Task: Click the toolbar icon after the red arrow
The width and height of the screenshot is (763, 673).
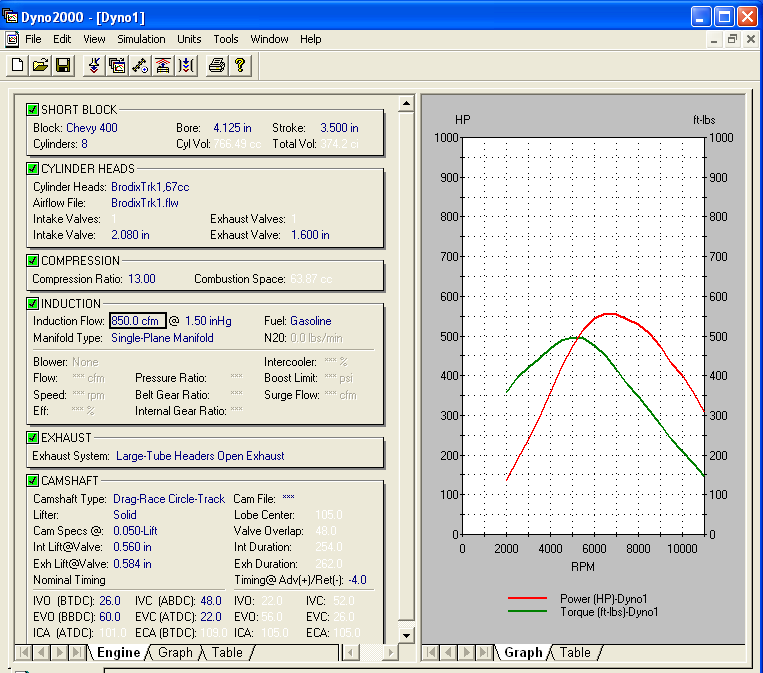Action: coord(117,65)
